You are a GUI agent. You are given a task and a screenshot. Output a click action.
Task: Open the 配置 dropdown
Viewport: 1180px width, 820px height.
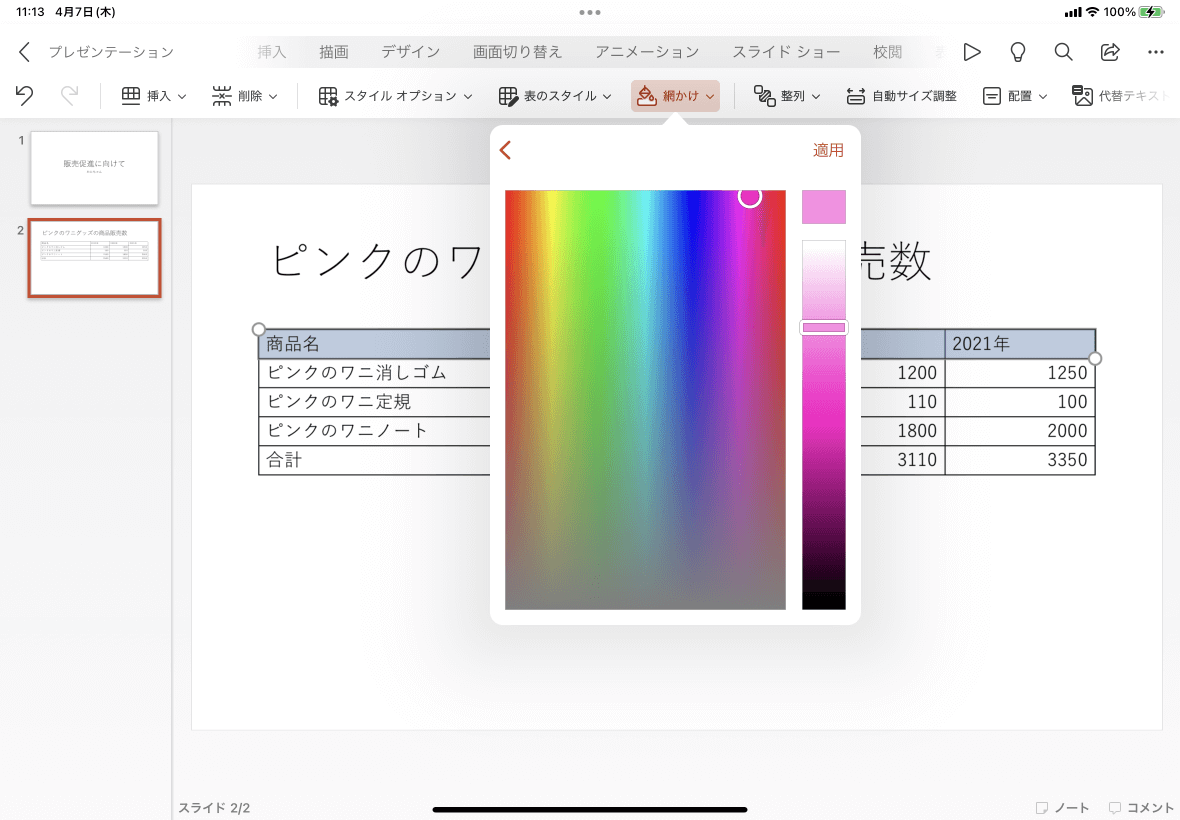[x=1014, y=96]
